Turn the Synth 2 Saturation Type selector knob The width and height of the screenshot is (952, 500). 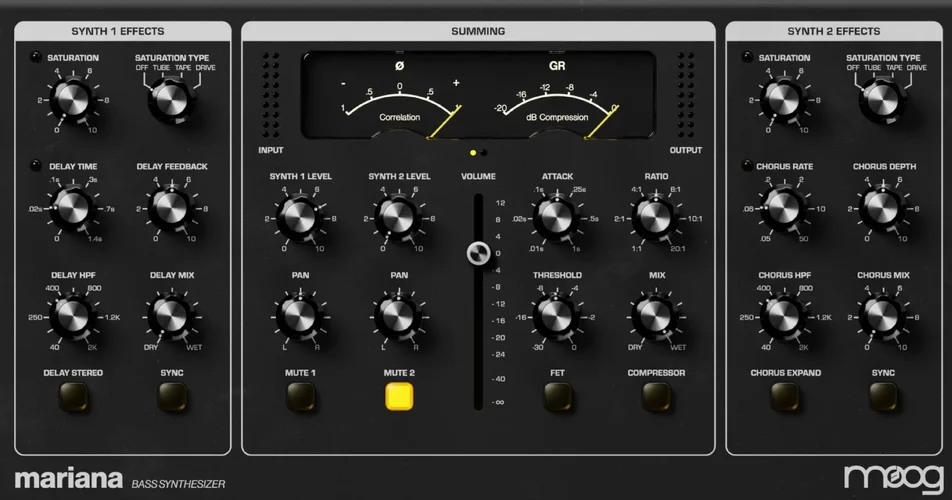(882, 100)
